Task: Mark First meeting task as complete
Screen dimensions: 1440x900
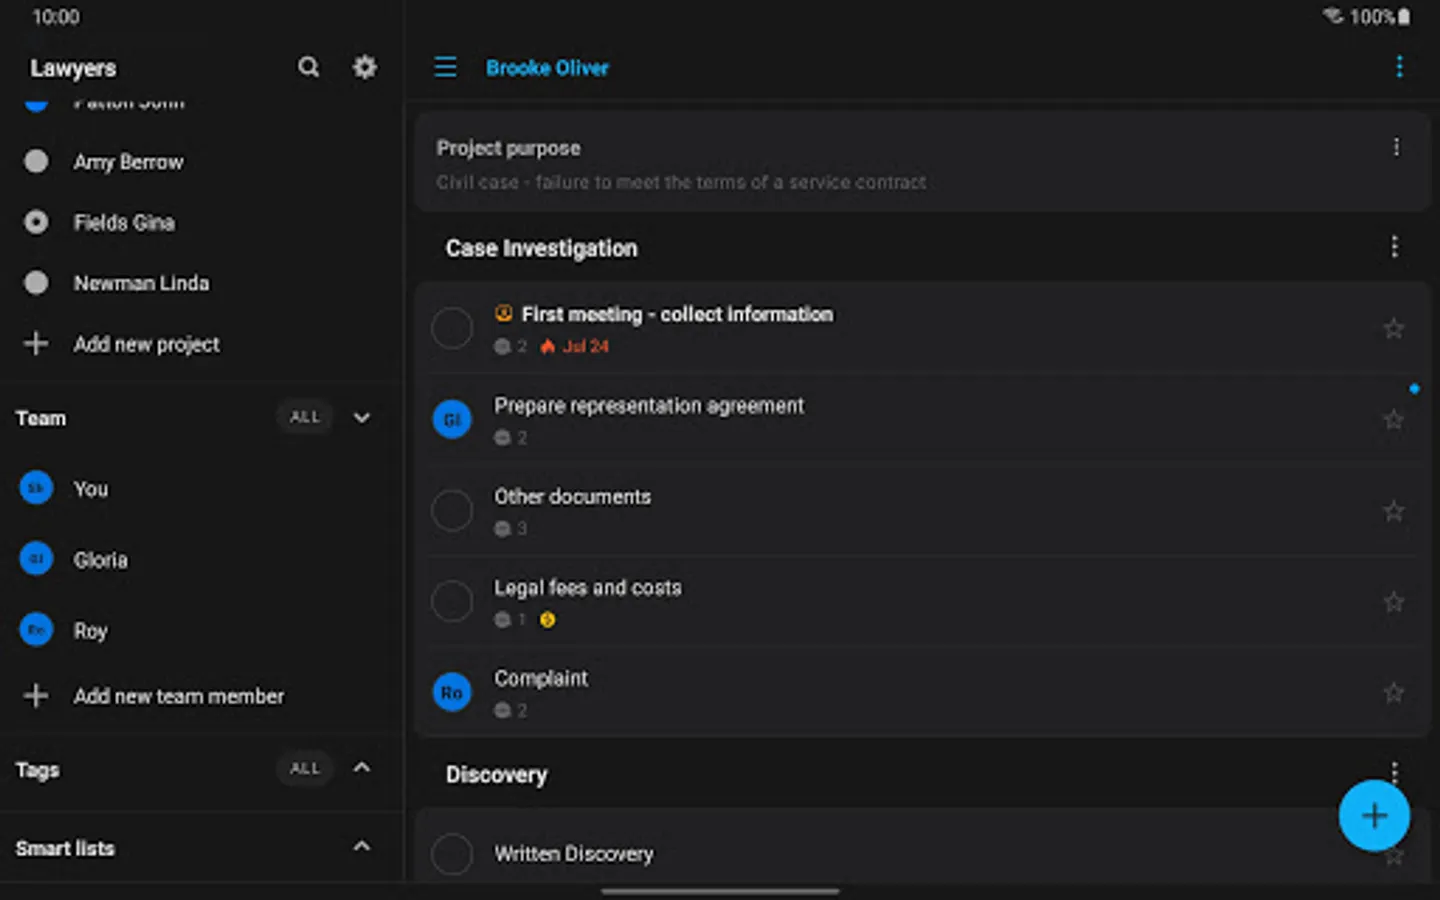Action: 452,328
